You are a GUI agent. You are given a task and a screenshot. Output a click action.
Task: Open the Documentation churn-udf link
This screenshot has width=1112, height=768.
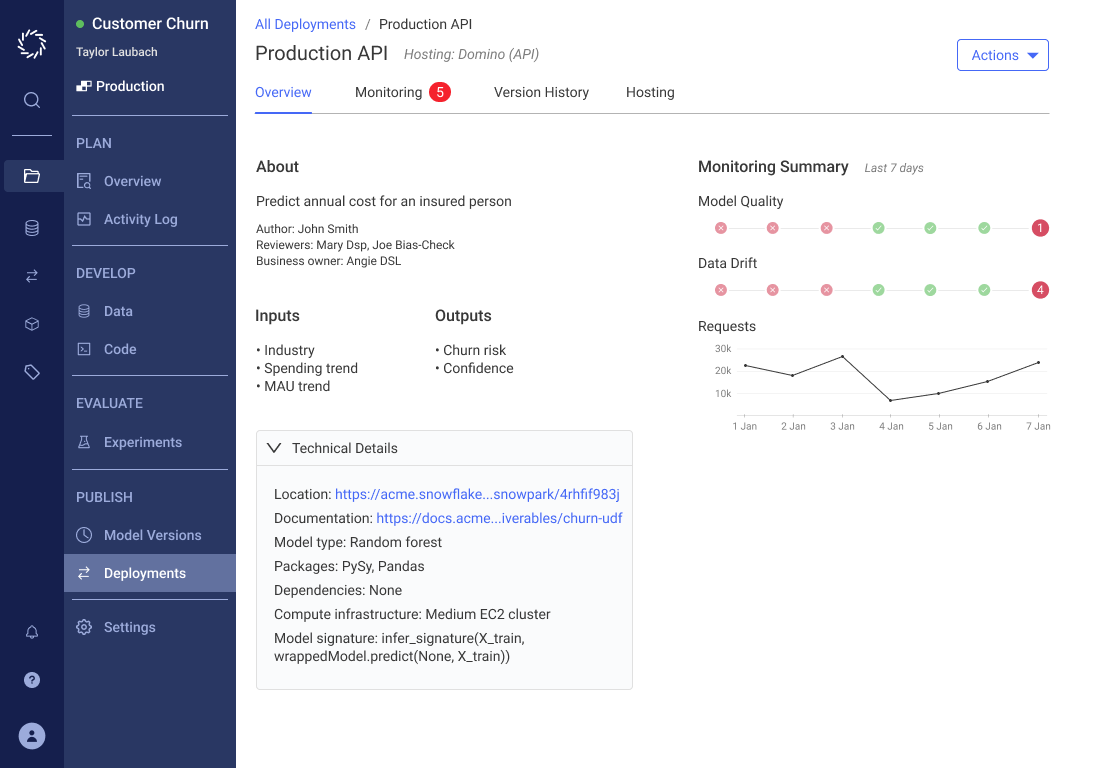click(x=499, y=518)
